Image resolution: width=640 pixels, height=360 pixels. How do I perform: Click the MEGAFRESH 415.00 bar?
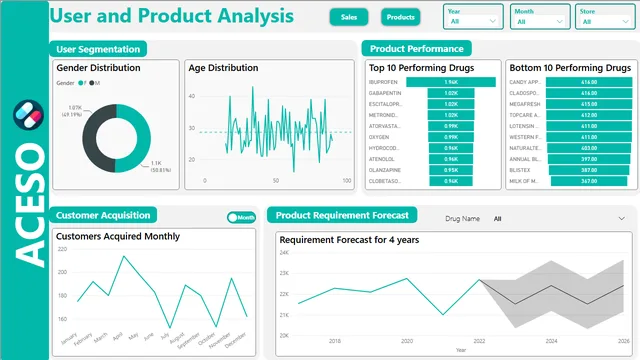[x=589, y=104]
